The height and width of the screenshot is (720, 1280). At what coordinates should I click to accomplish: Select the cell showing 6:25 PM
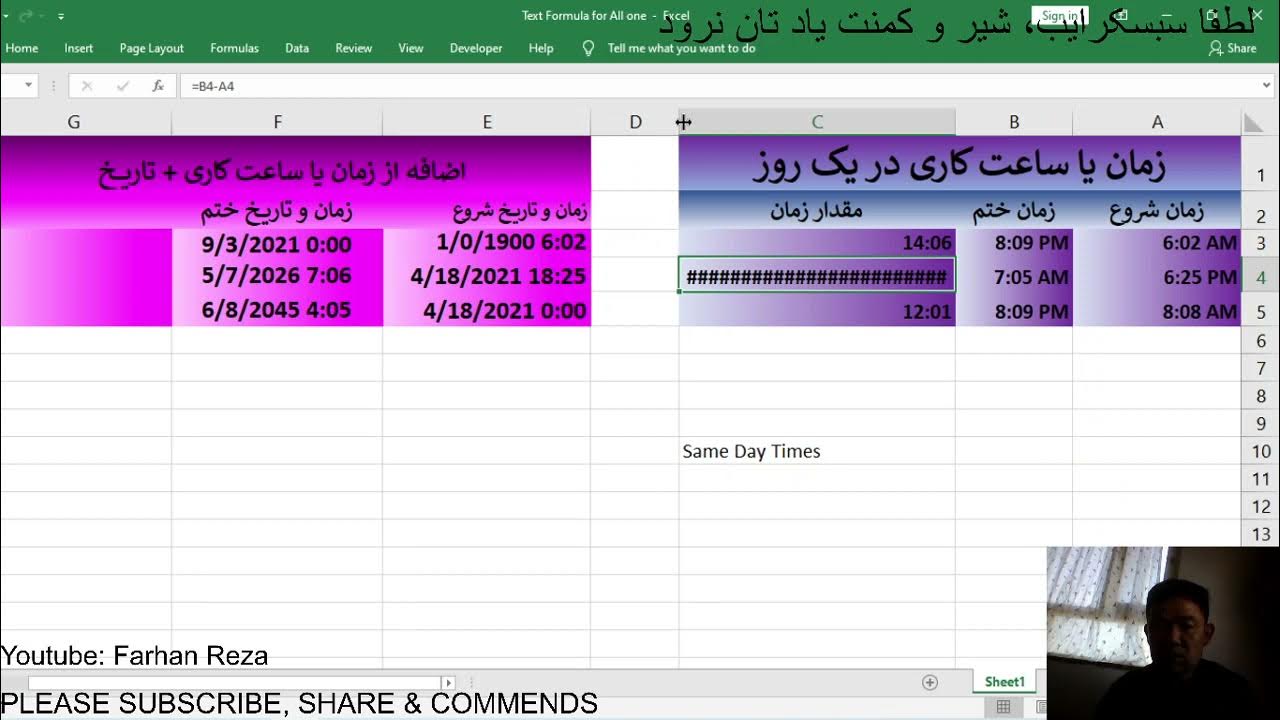[1157, 276]
